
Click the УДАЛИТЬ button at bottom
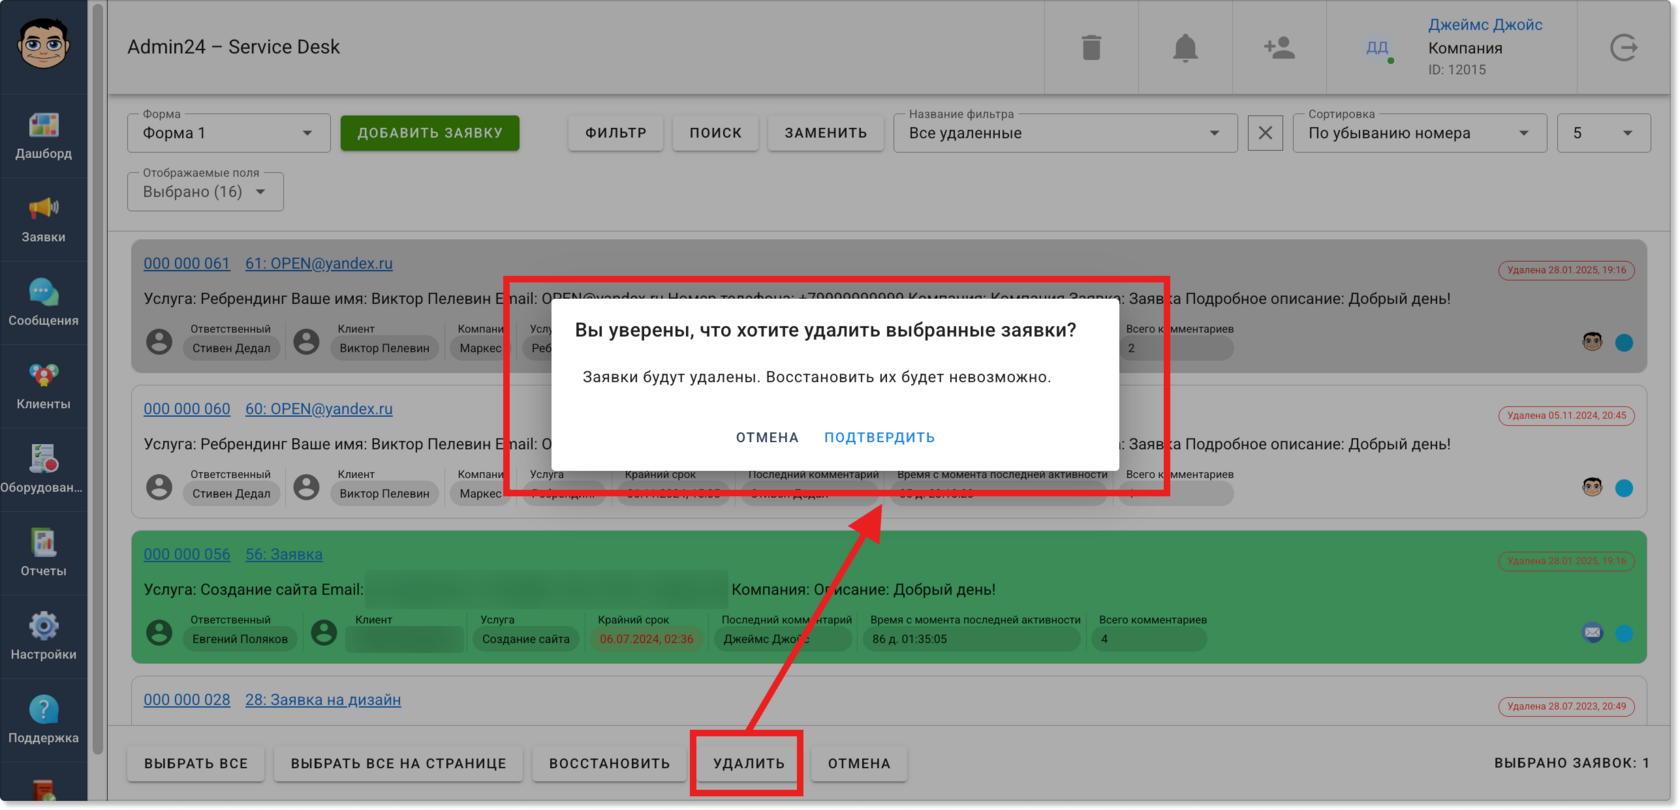click(x=748, y=763)
